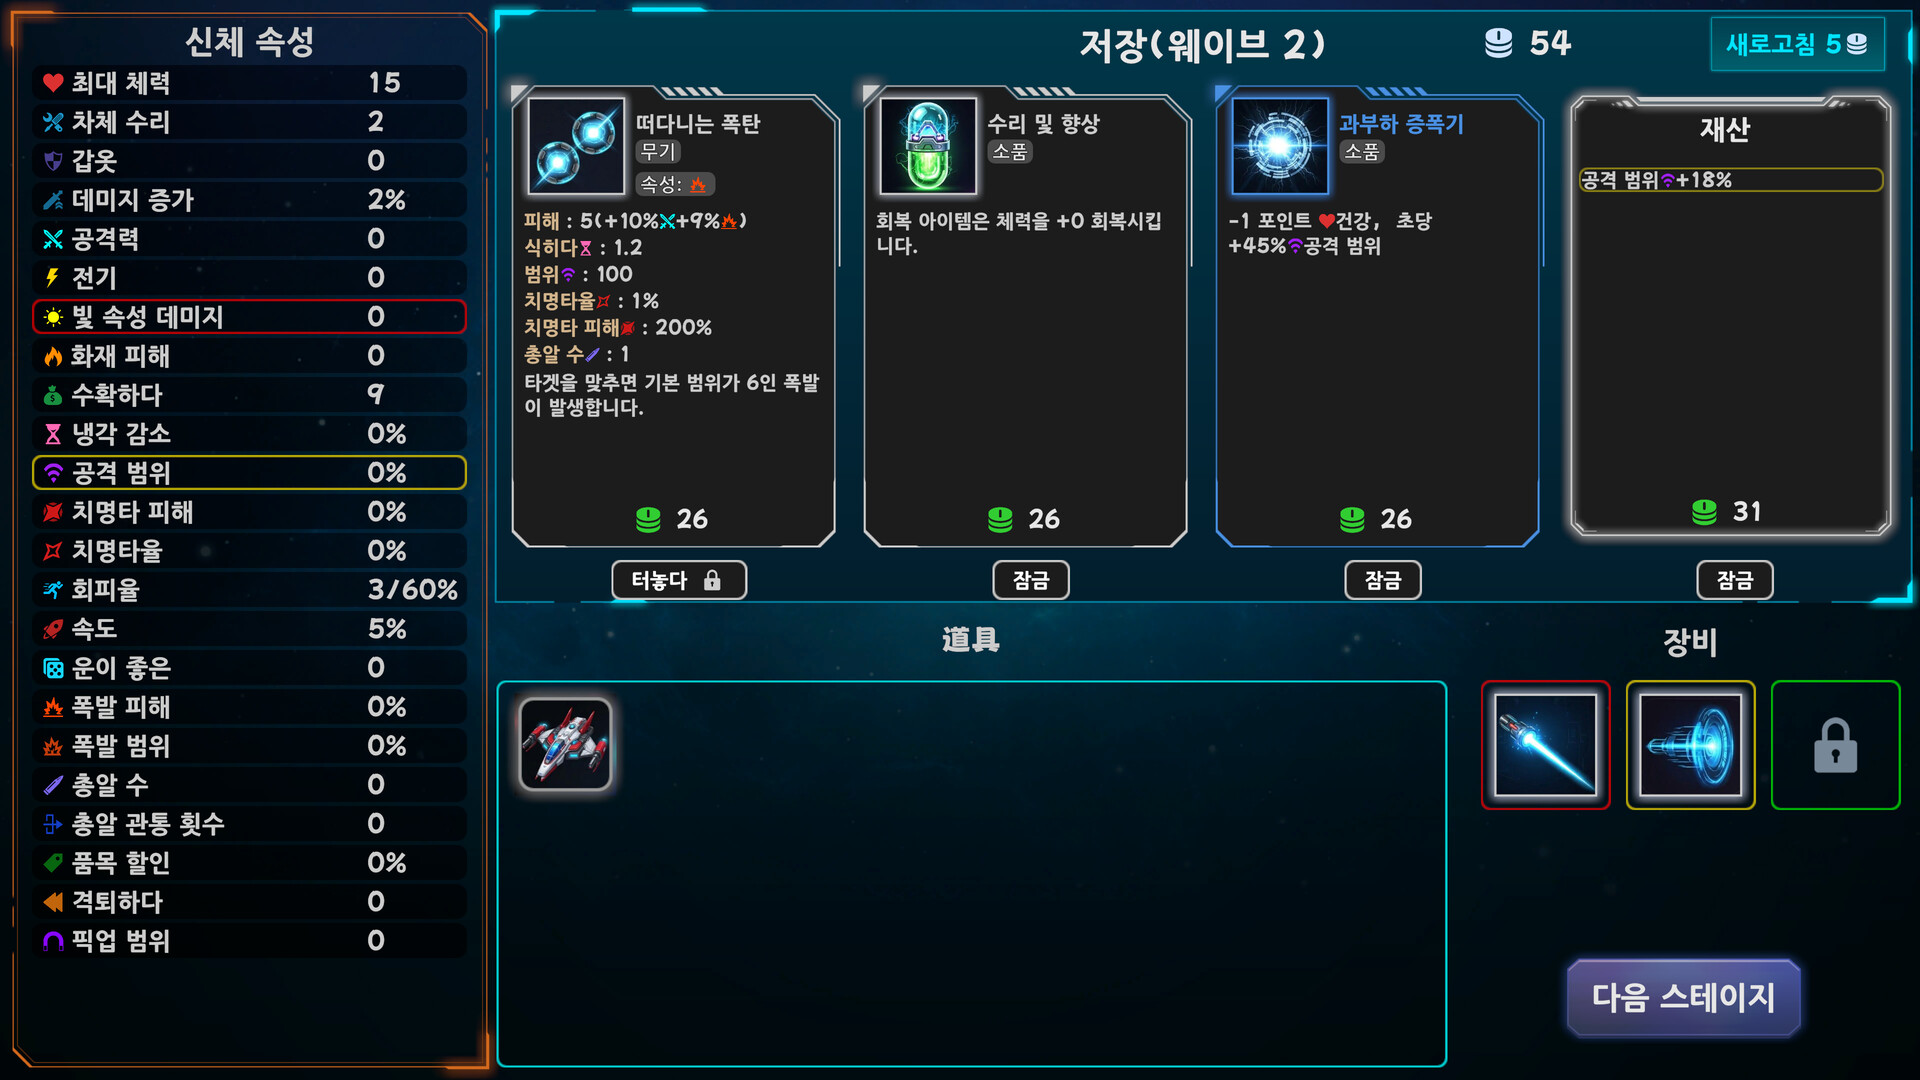
Task: Toggle the 터놓다 unlock button under bomb card
Action: (x=679, y=580)
